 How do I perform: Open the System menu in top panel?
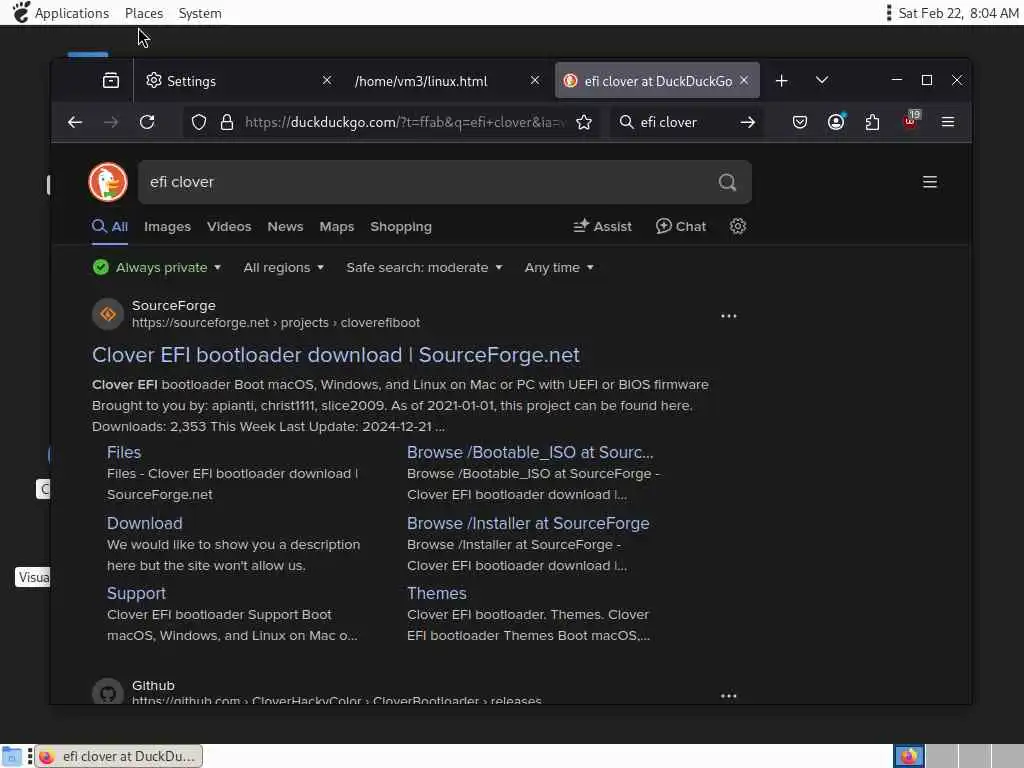tap(200, 13)
